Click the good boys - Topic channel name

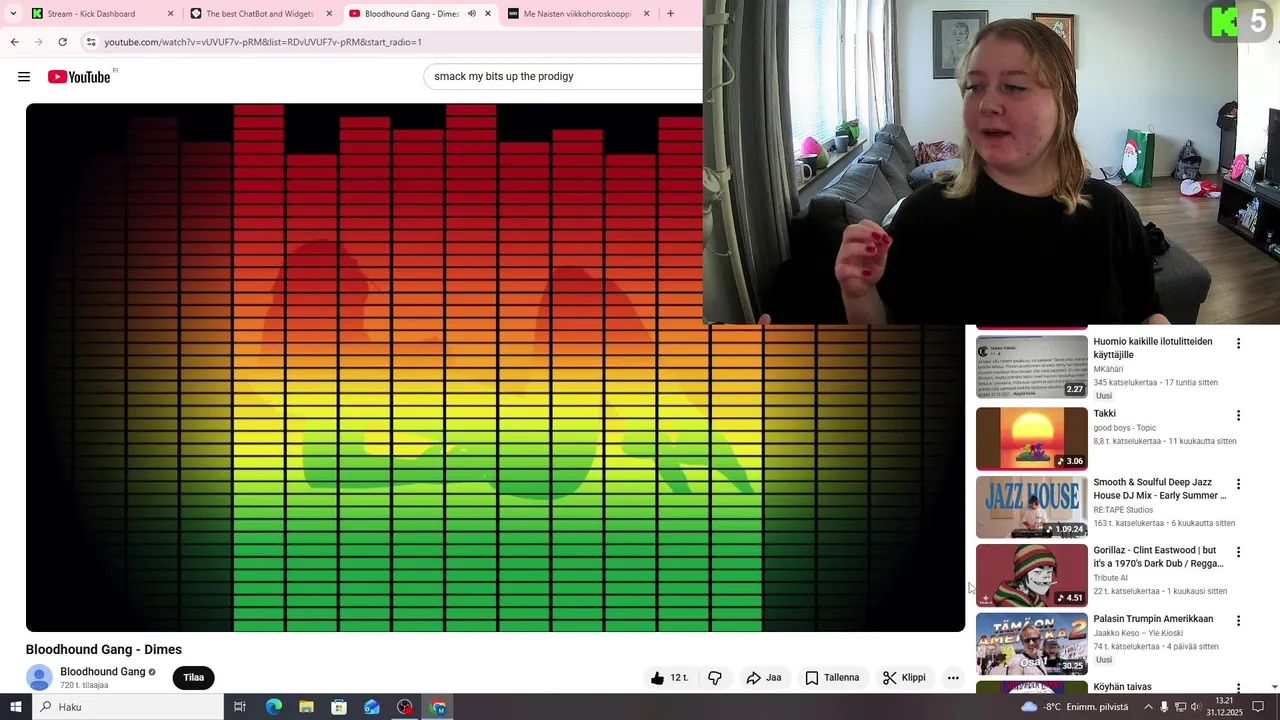pos(1124,428)
